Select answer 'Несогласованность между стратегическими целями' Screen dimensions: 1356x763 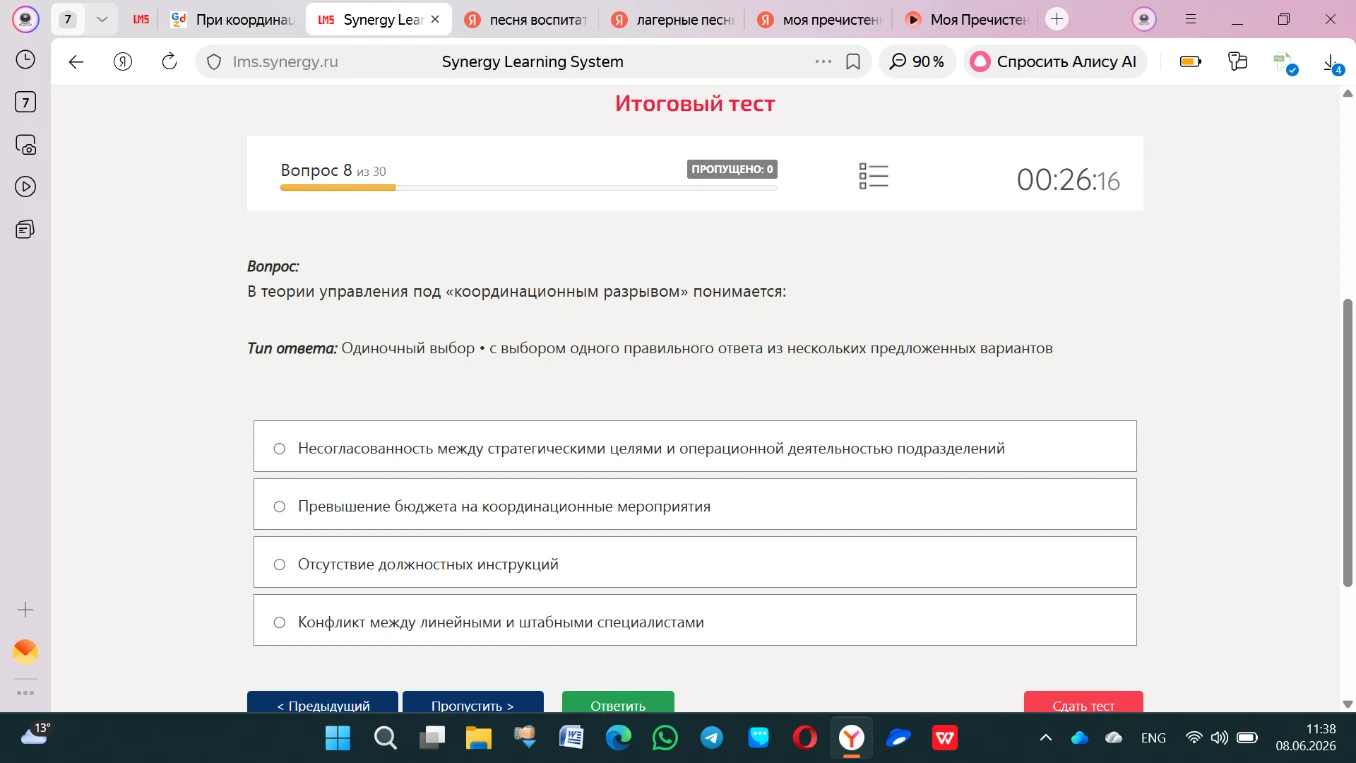pos(695,446)
